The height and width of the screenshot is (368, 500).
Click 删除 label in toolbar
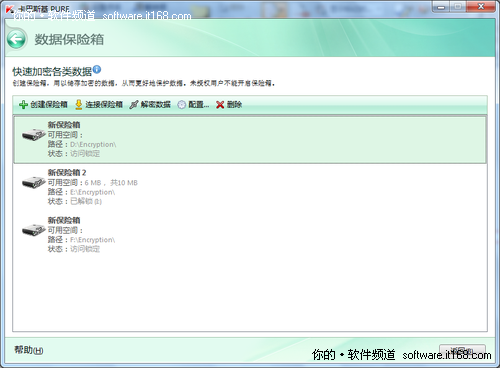point(234,105)
